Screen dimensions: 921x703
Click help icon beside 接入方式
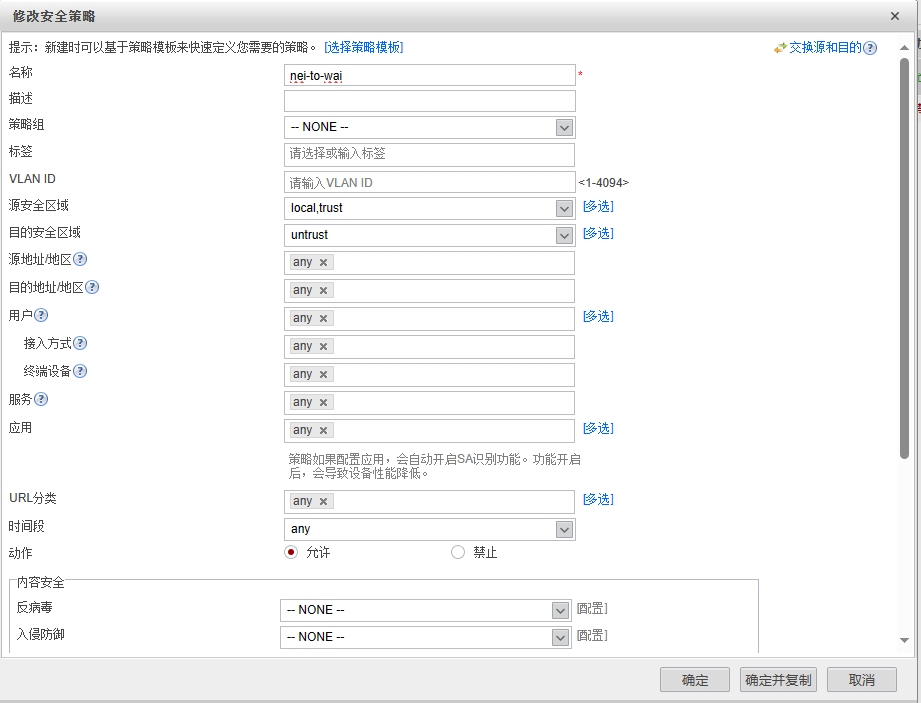click(80, 343)
